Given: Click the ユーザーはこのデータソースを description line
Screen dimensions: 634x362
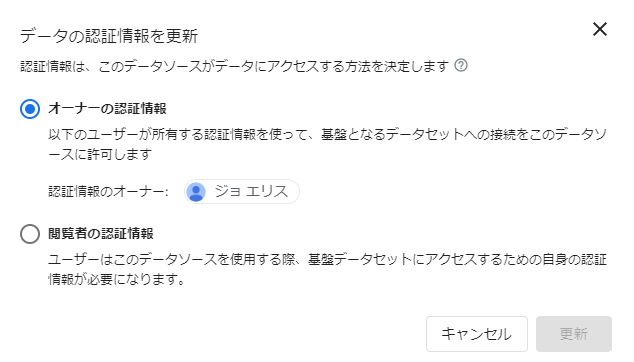Looking at the screenshot, I should (327, 259).
